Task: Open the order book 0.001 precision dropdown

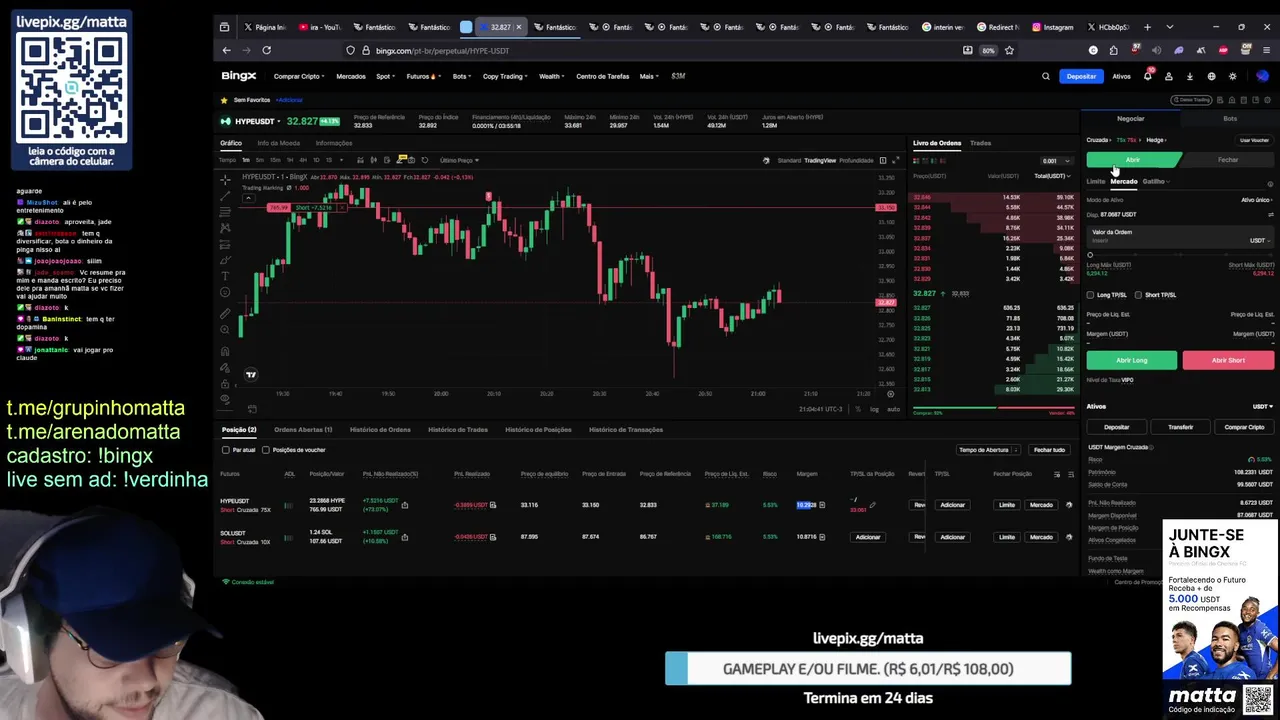Action: (x=1055, y=161)
